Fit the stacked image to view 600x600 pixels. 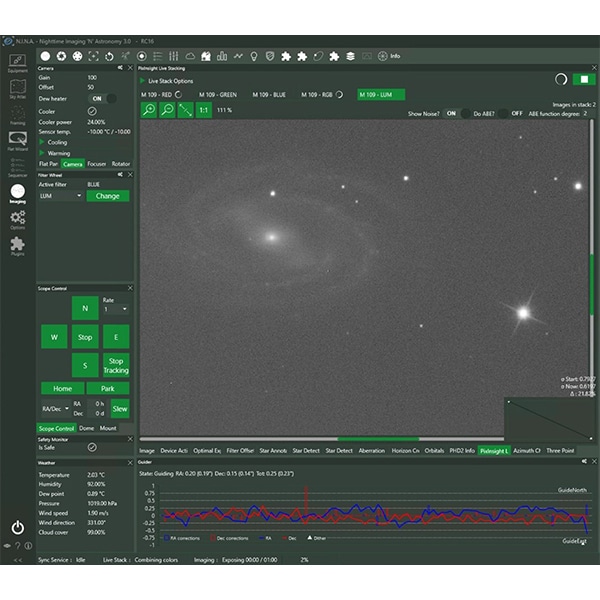[x=186, y=110]
